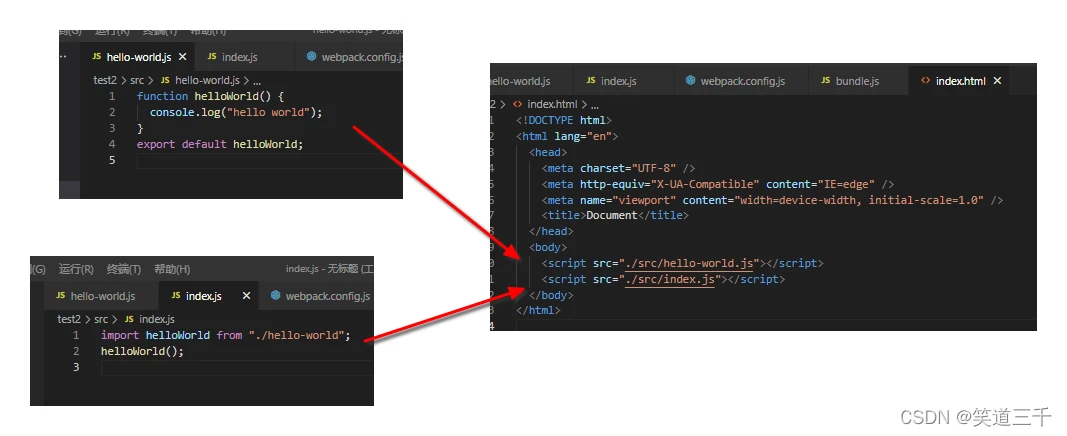Image resolution: width=1067 pixels, height=436 pixels.
Task: Click webpack icon in hello-world.js window tab bar
Action: coord(312,56)
